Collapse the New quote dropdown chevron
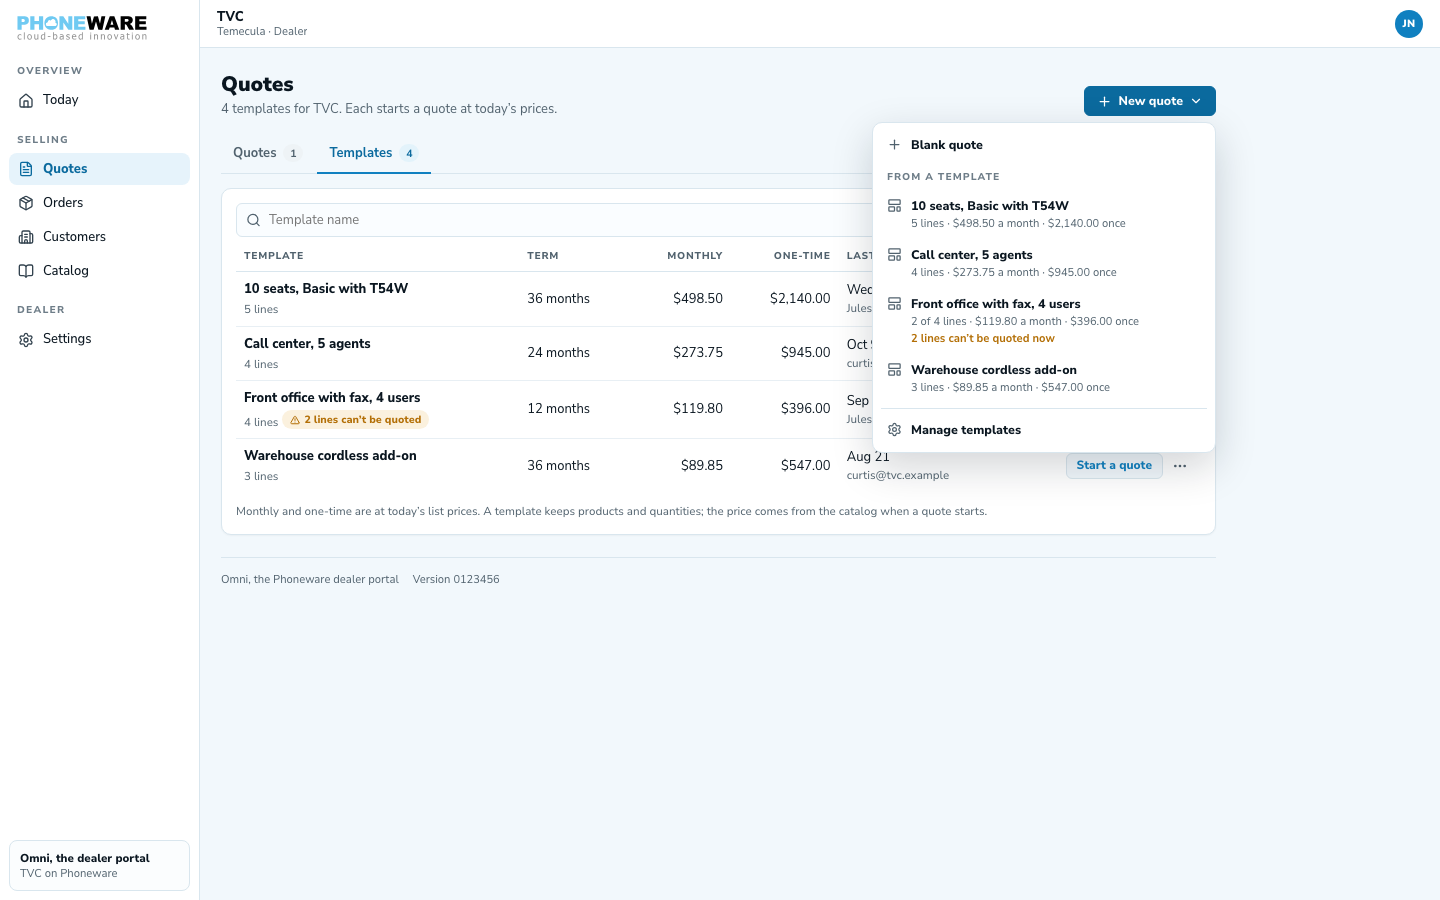Screen dimensions: 1440x900 [1196, 101]
